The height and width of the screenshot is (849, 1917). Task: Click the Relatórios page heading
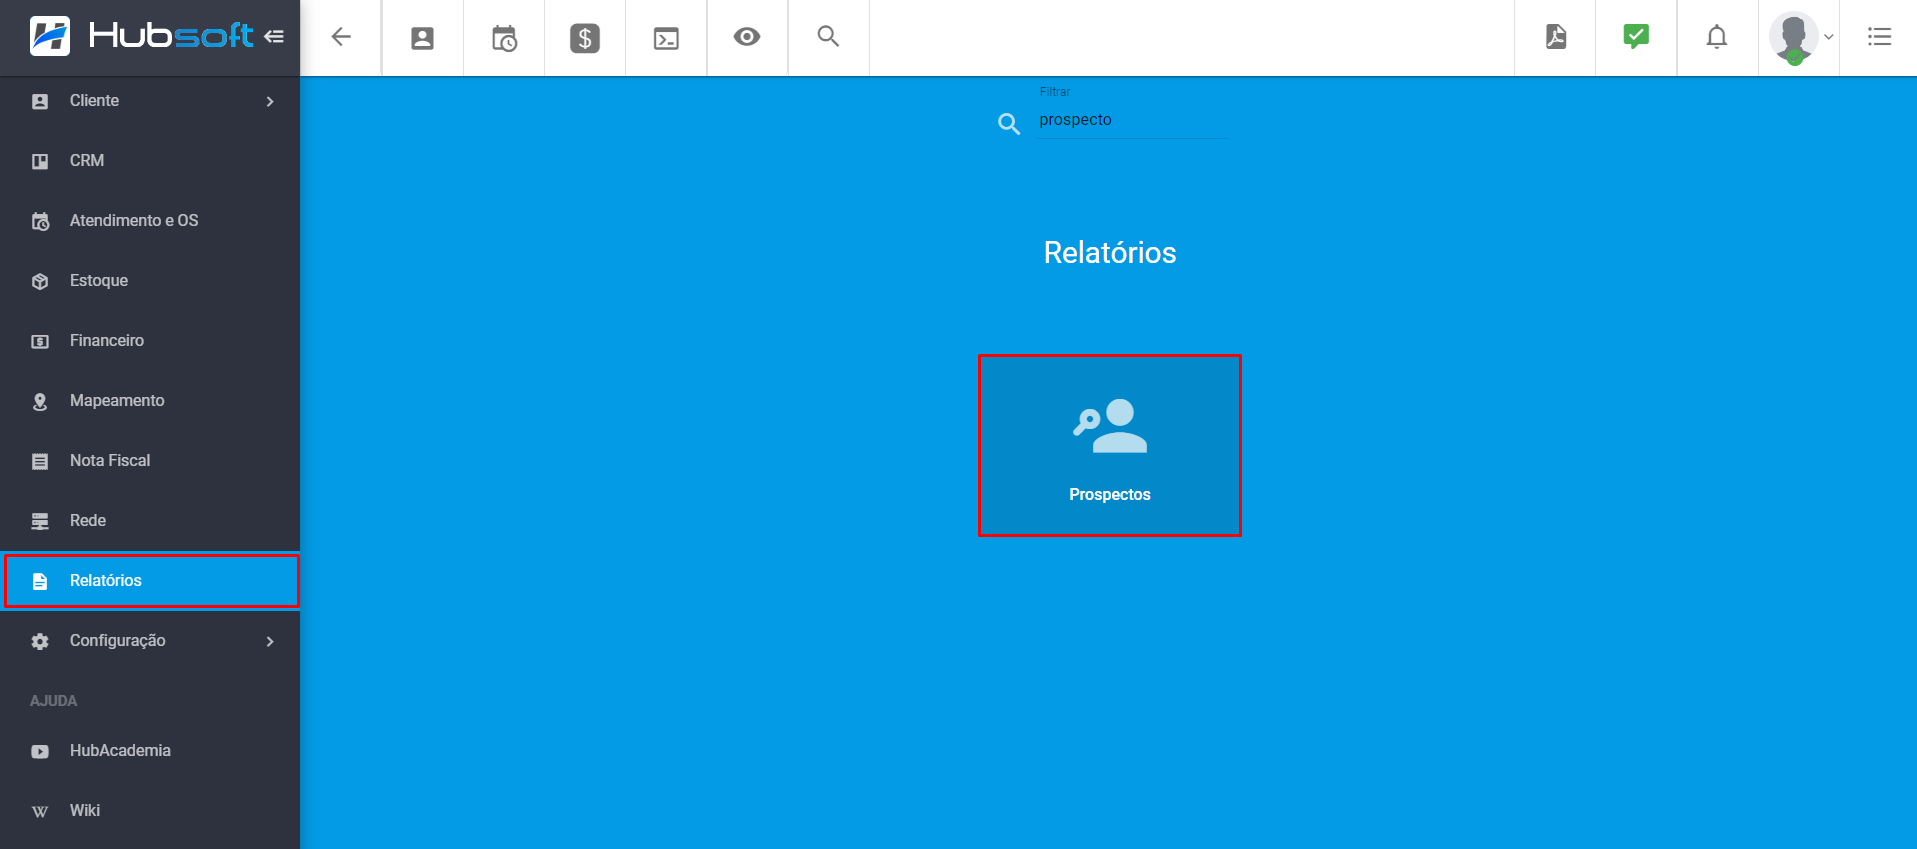(x=1110, y=252)
